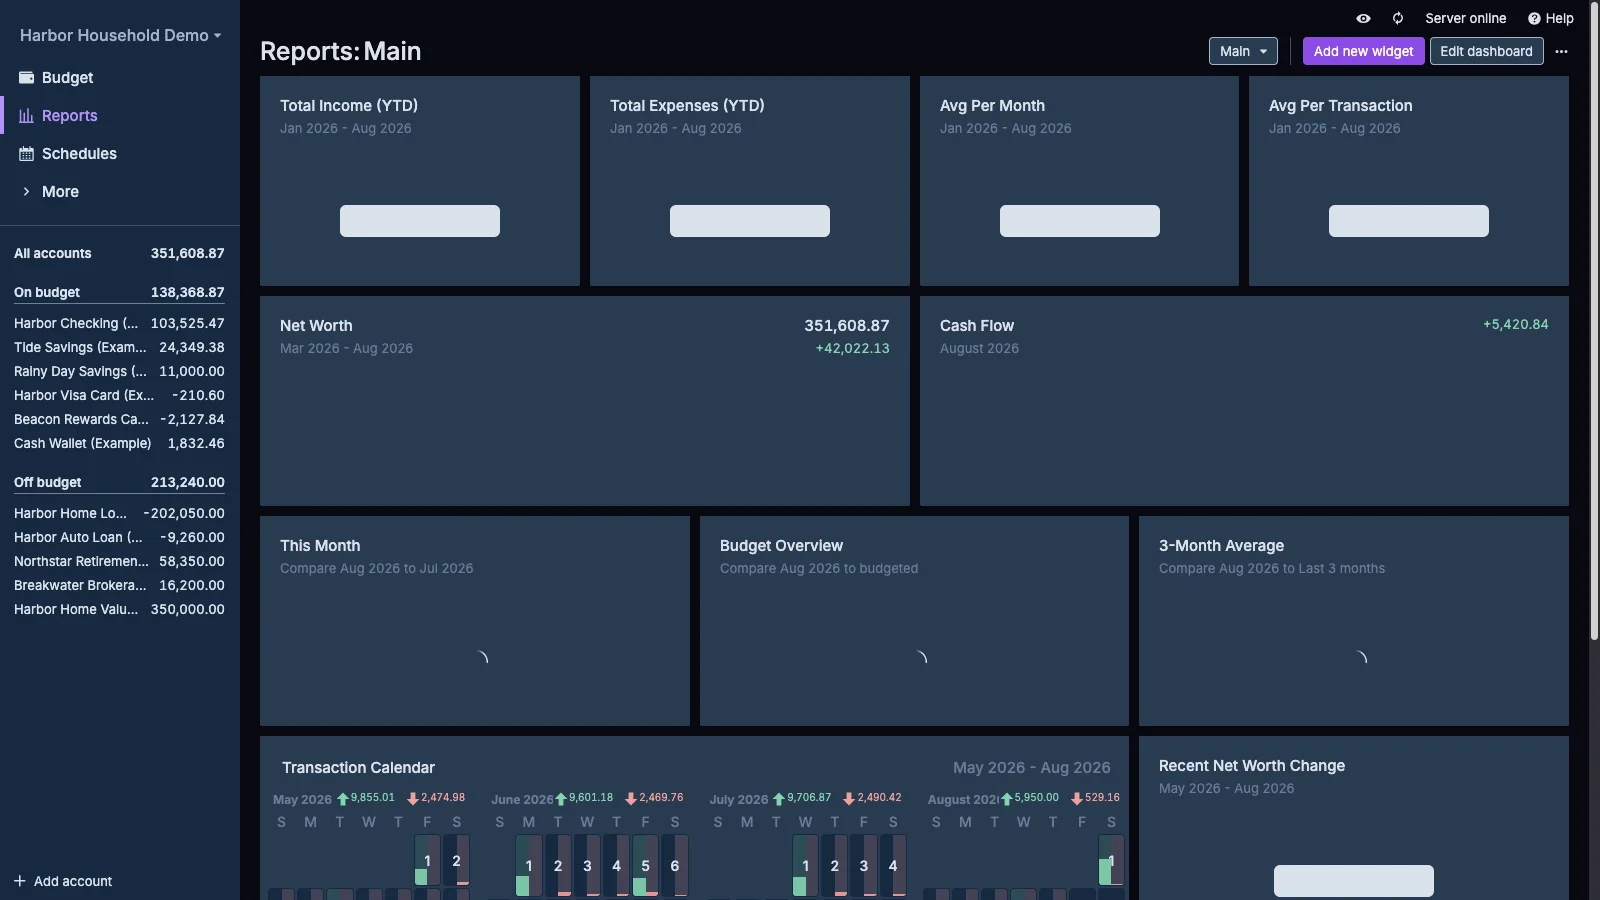Open Recent Net Worth Change widget
Image resolution: width=1600 pixels, height=900 pixels.
tap(1354, 818)
